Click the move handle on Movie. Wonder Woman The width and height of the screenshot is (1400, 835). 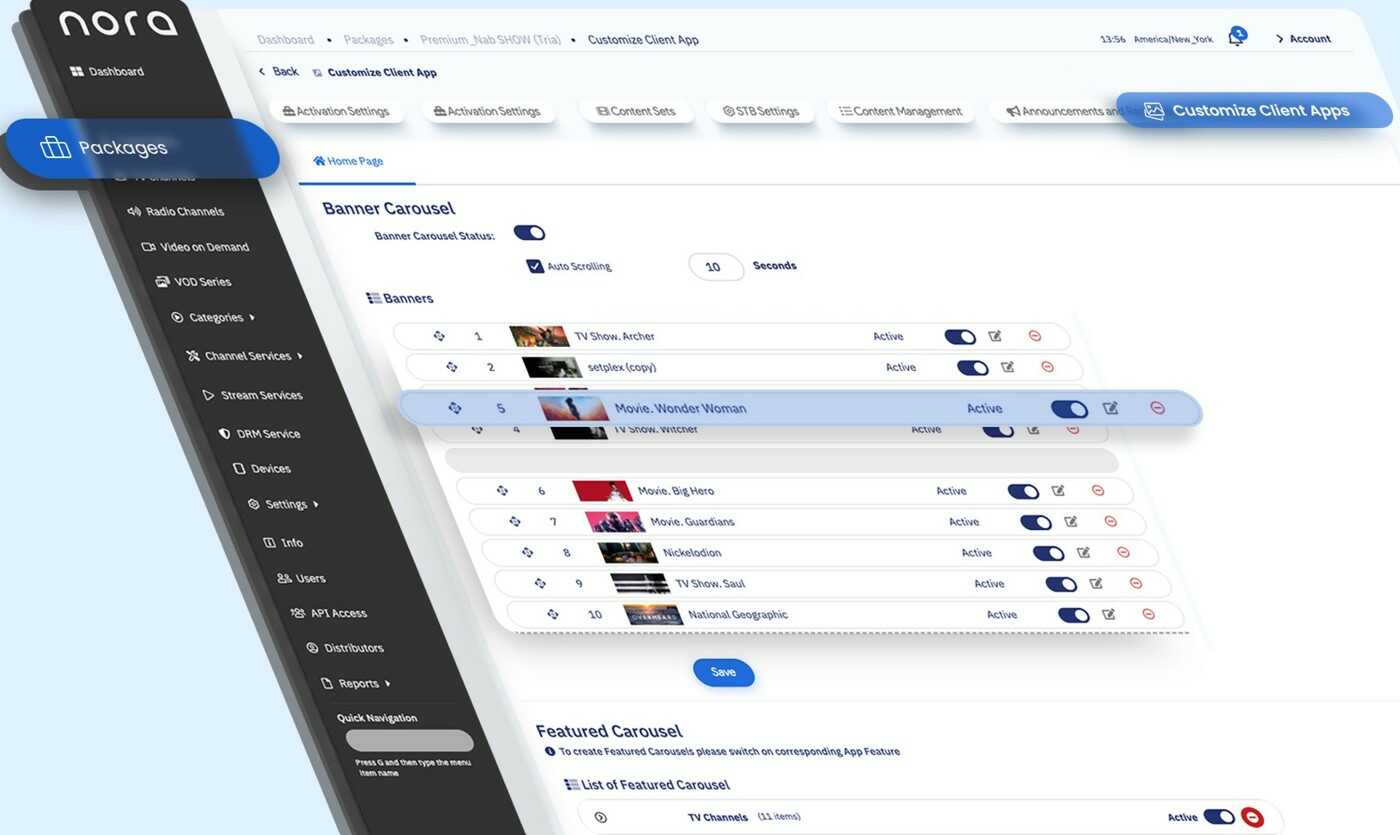tap(455, 408)
